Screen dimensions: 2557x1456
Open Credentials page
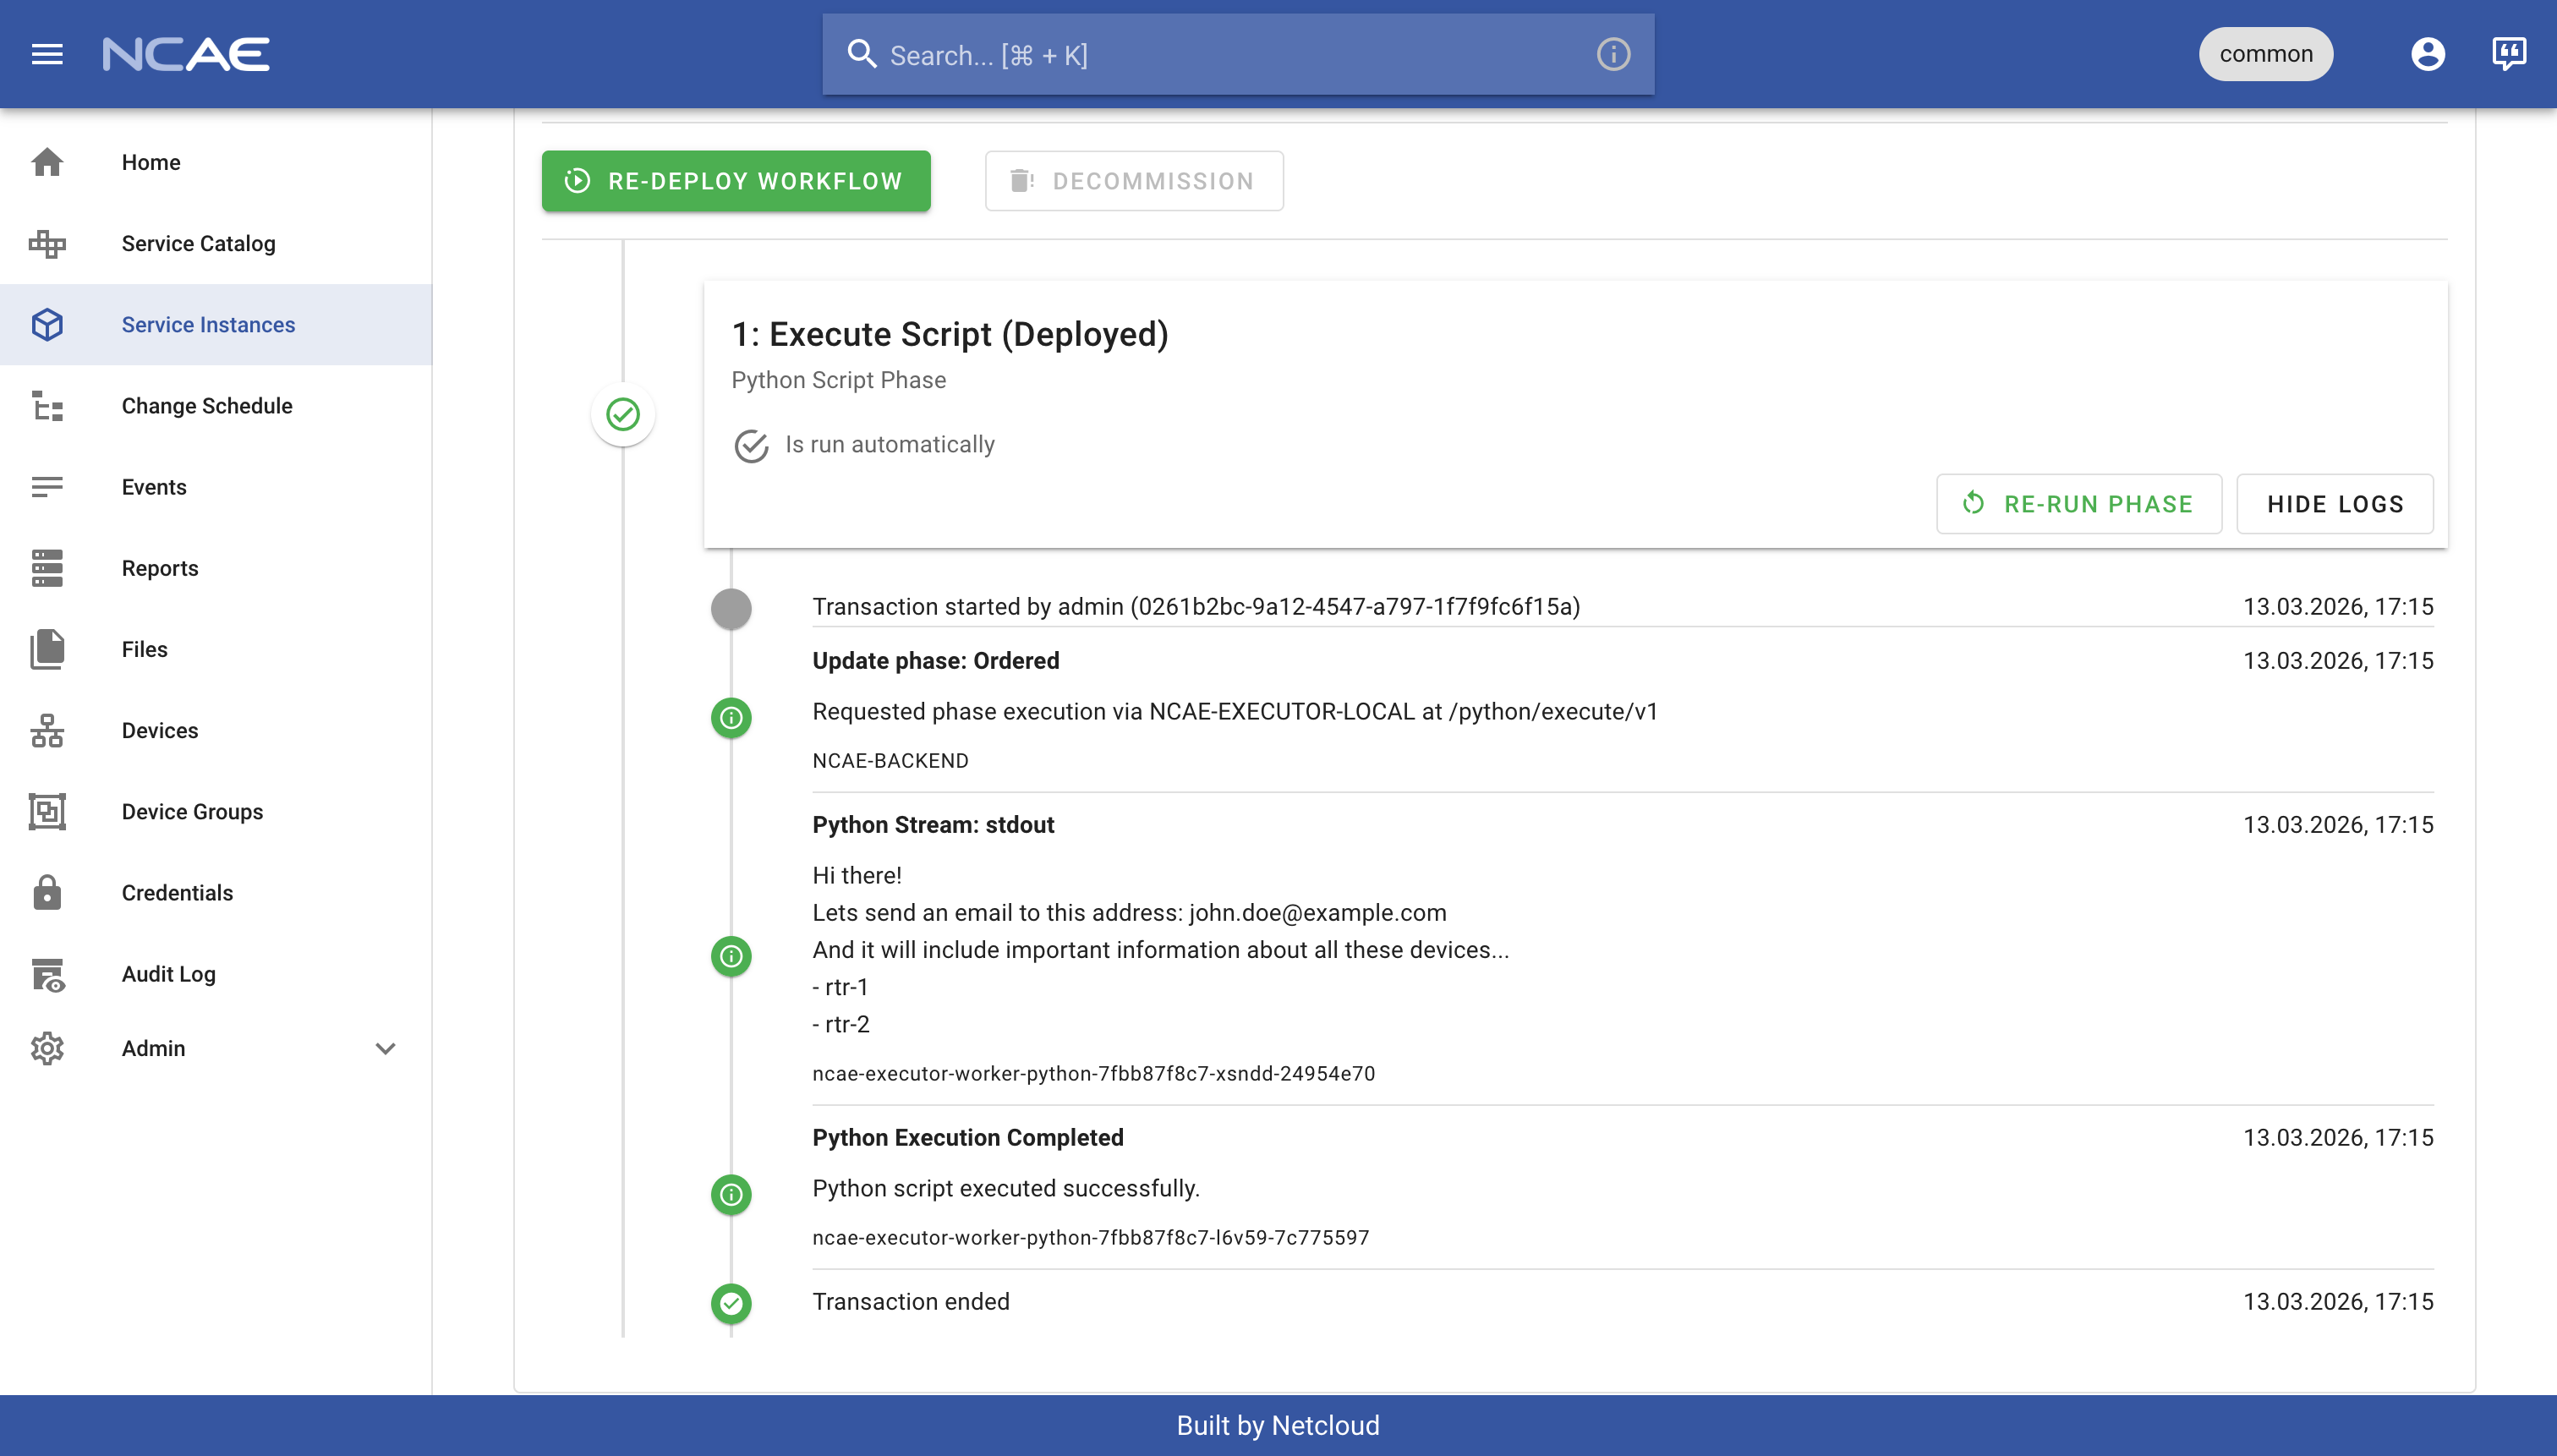pyautogui.click(x=216, y=892)
